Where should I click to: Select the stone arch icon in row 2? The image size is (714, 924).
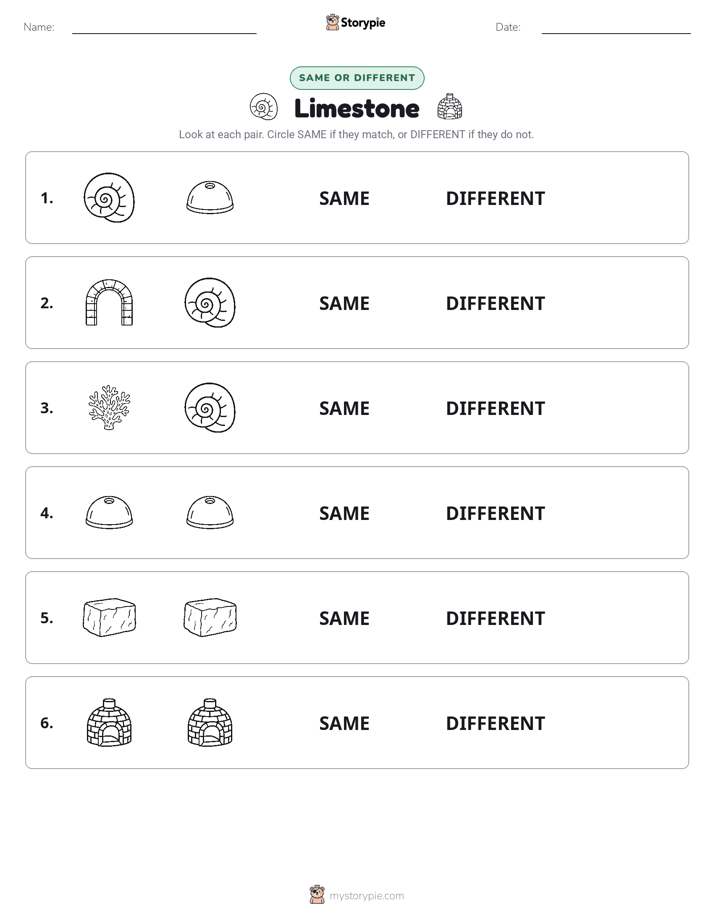point(109,303)
